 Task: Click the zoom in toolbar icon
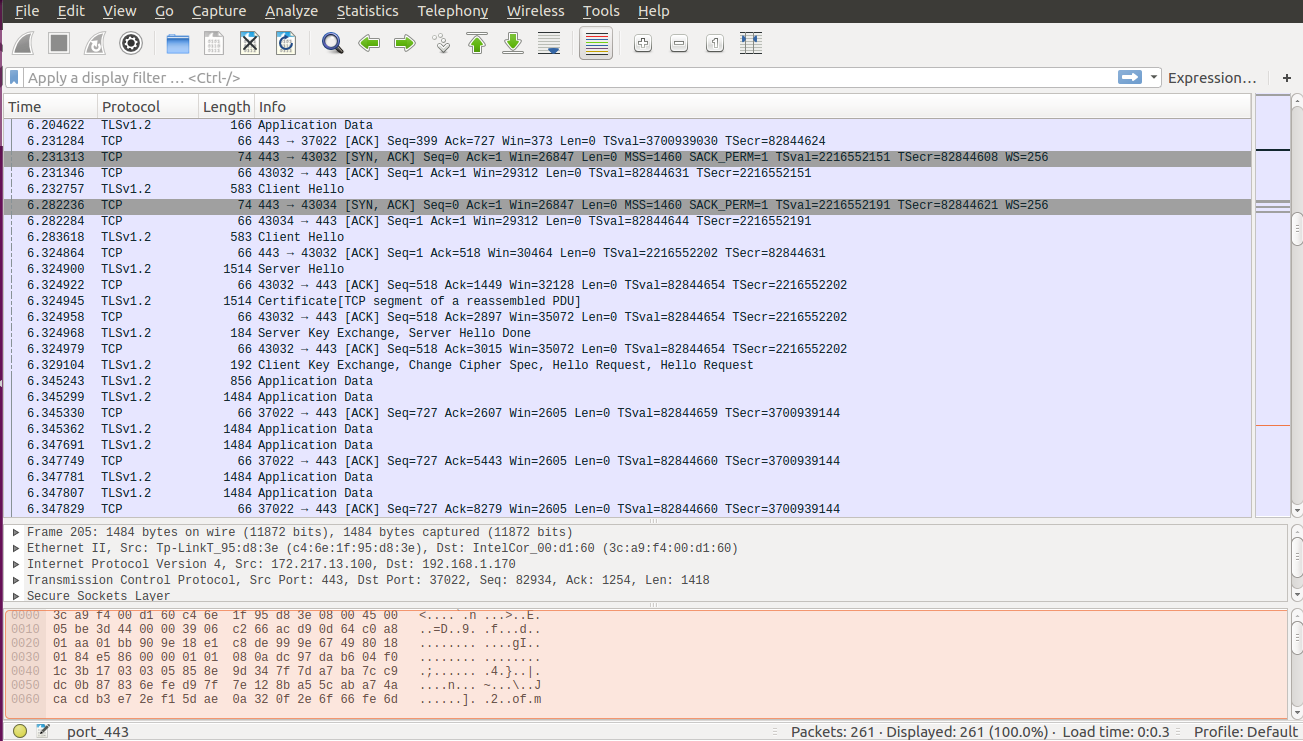tap(643, 43)
